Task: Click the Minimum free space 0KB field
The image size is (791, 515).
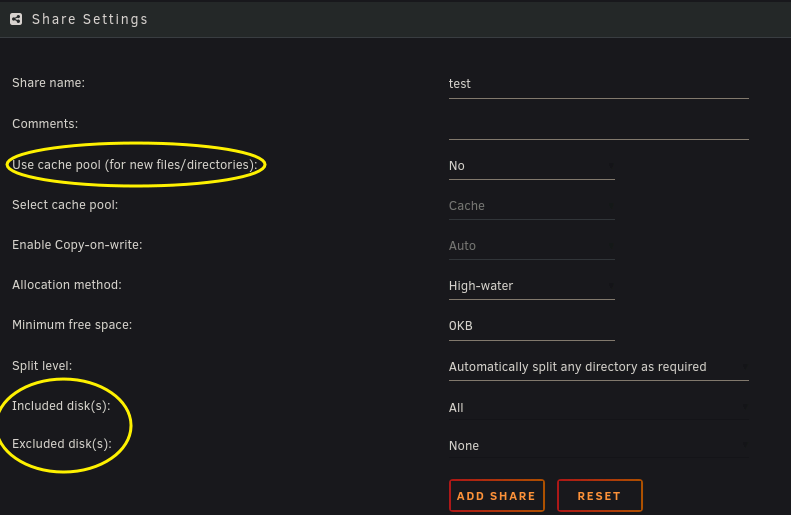Action: click(x=531, y=326)
